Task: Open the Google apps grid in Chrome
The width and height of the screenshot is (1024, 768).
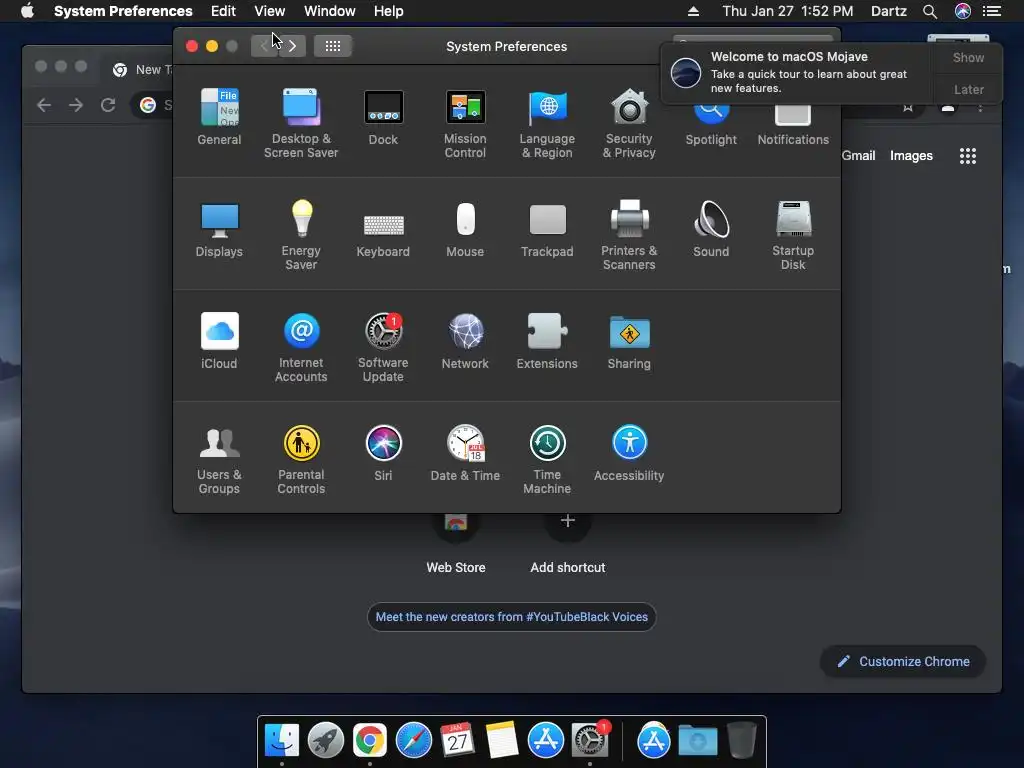Action: (x=968, y=155)
